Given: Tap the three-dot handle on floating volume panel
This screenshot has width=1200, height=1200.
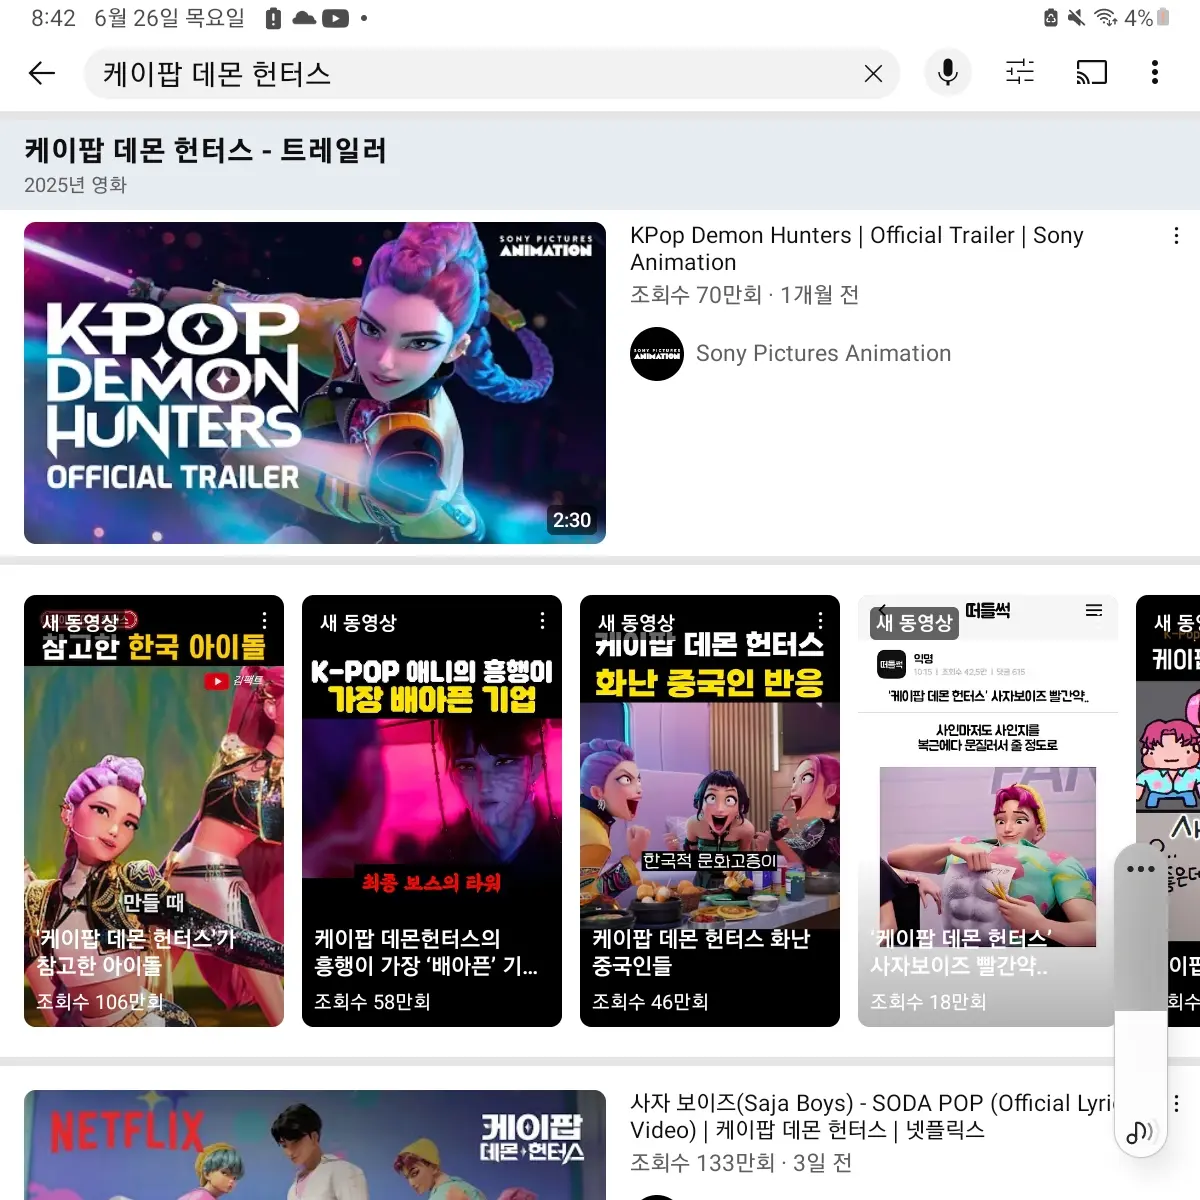Looking at the screenshot, I should [x=1140, y=869].
